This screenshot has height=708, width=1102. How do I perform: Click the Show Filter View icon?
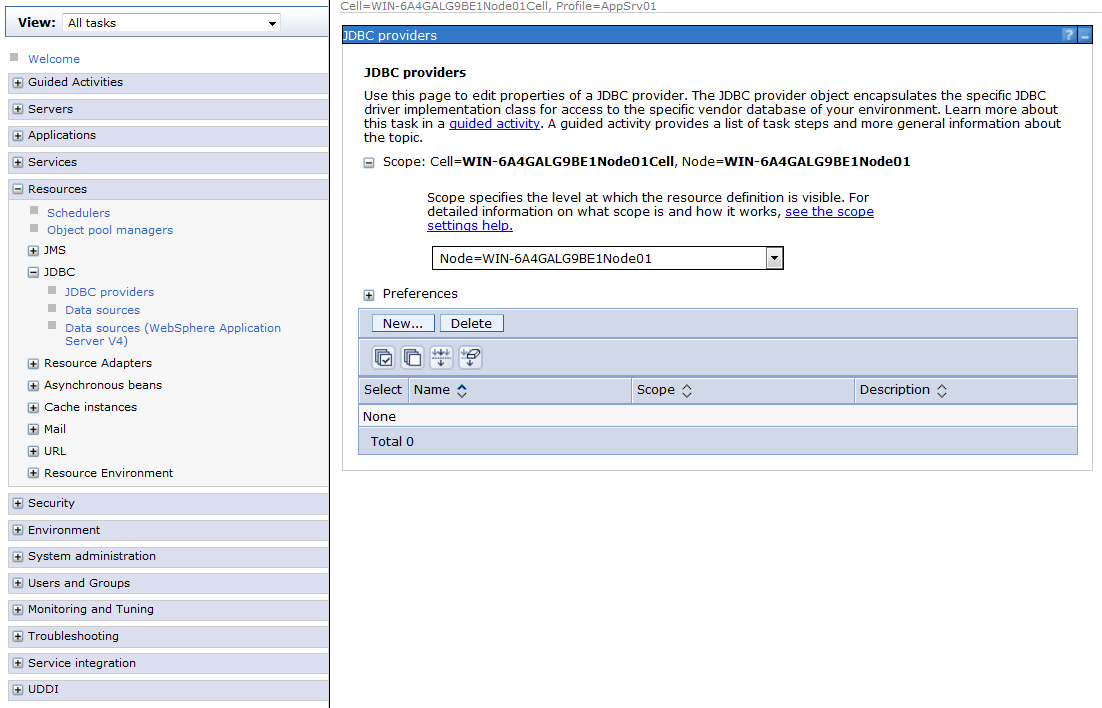click(441, 357)
